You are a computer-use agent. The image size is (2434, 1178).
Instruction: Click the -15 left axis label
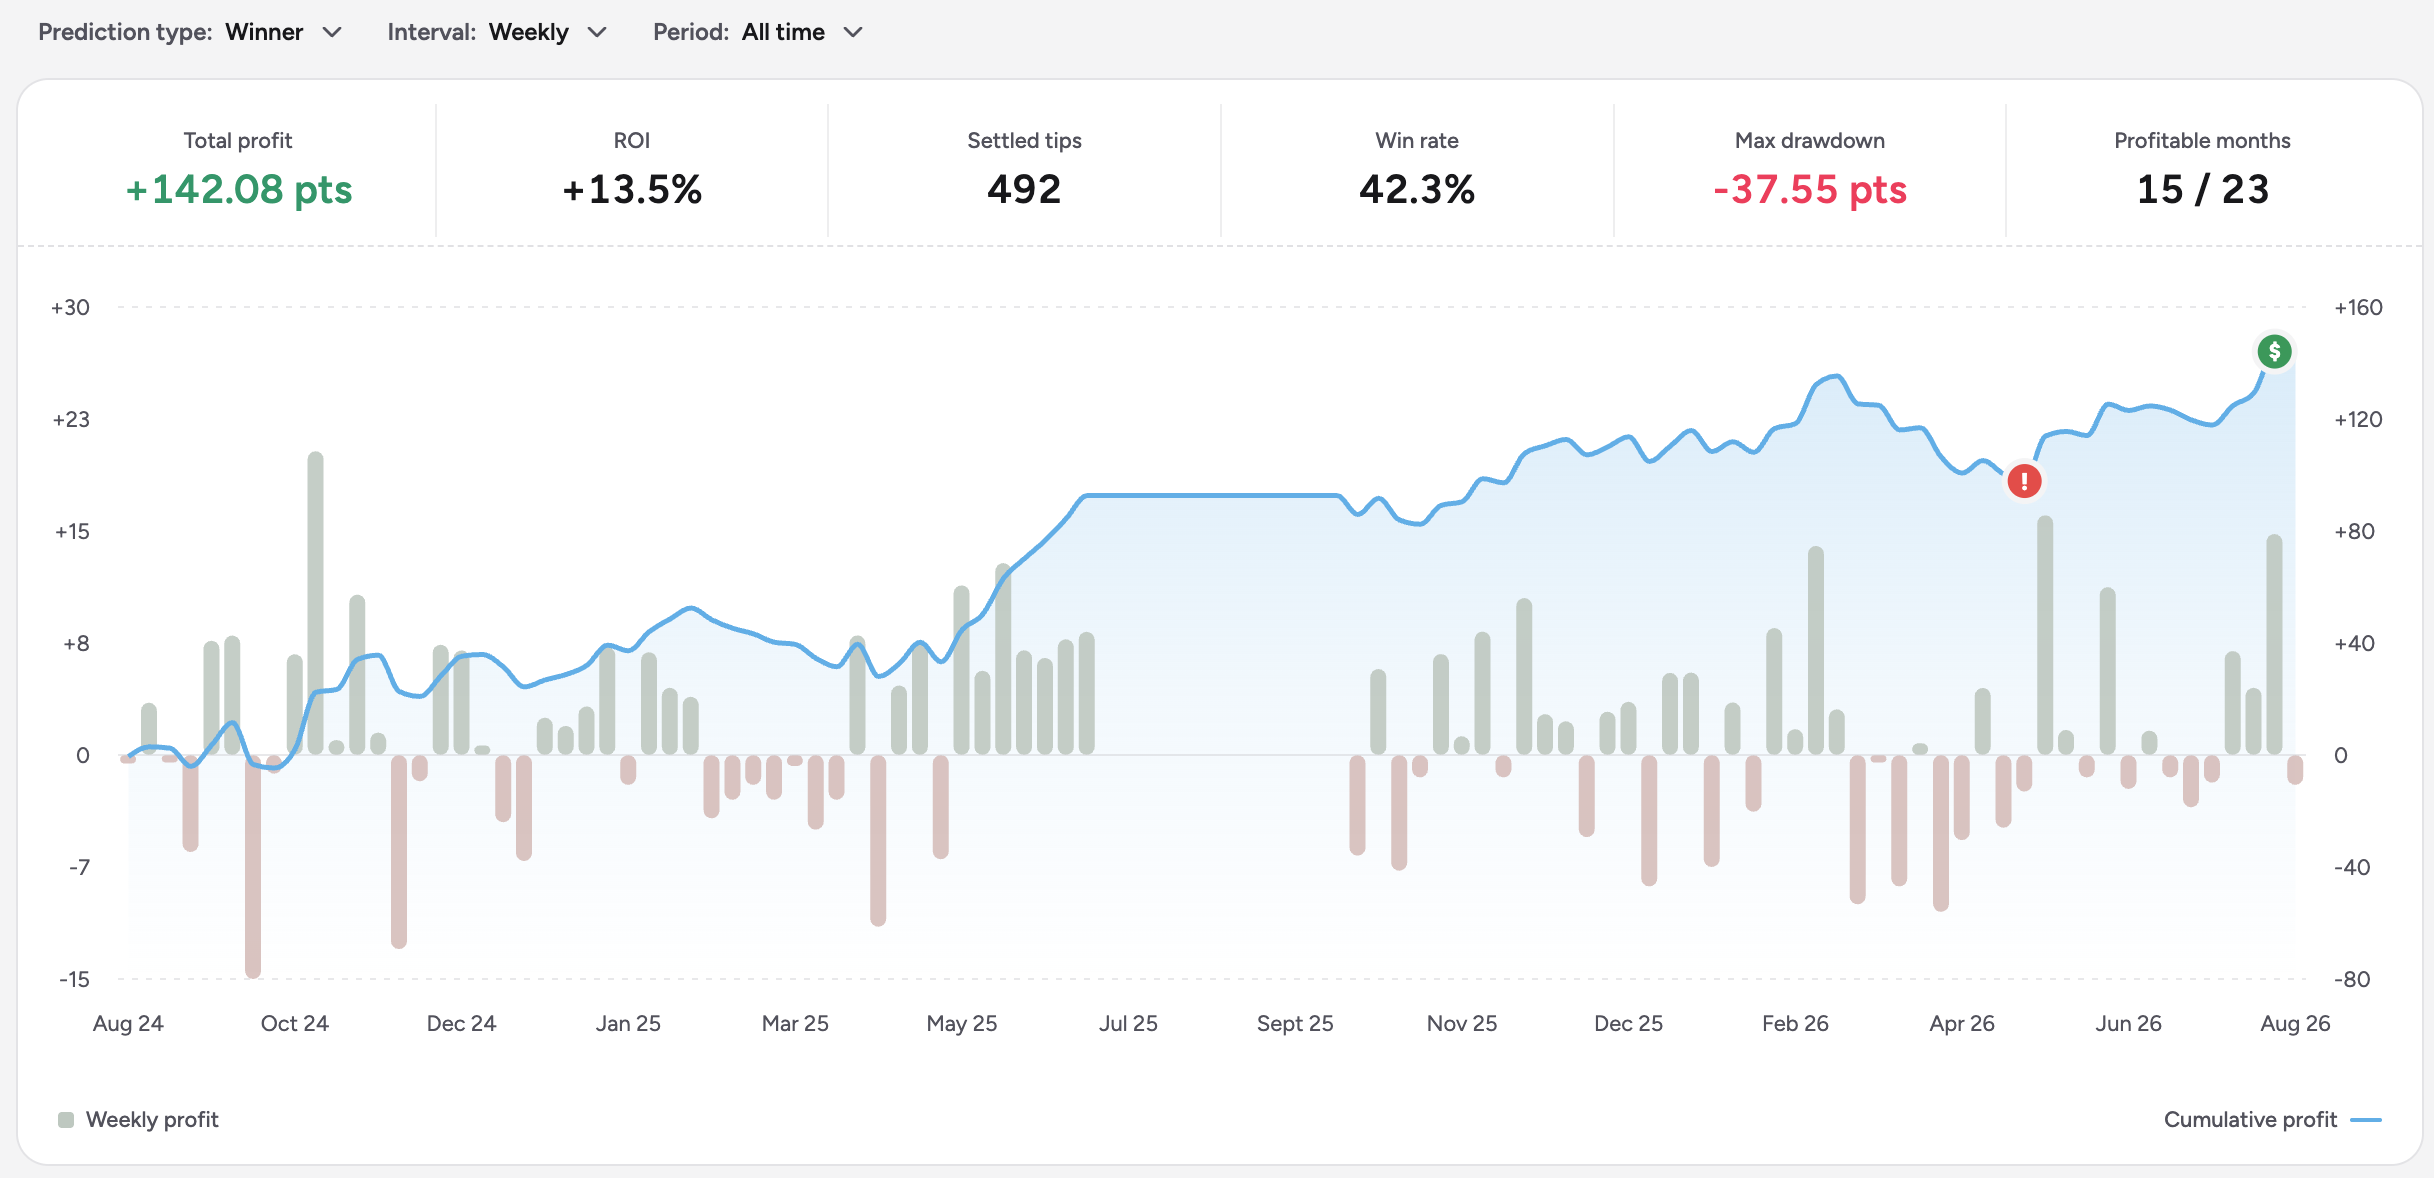pos(74,979)
